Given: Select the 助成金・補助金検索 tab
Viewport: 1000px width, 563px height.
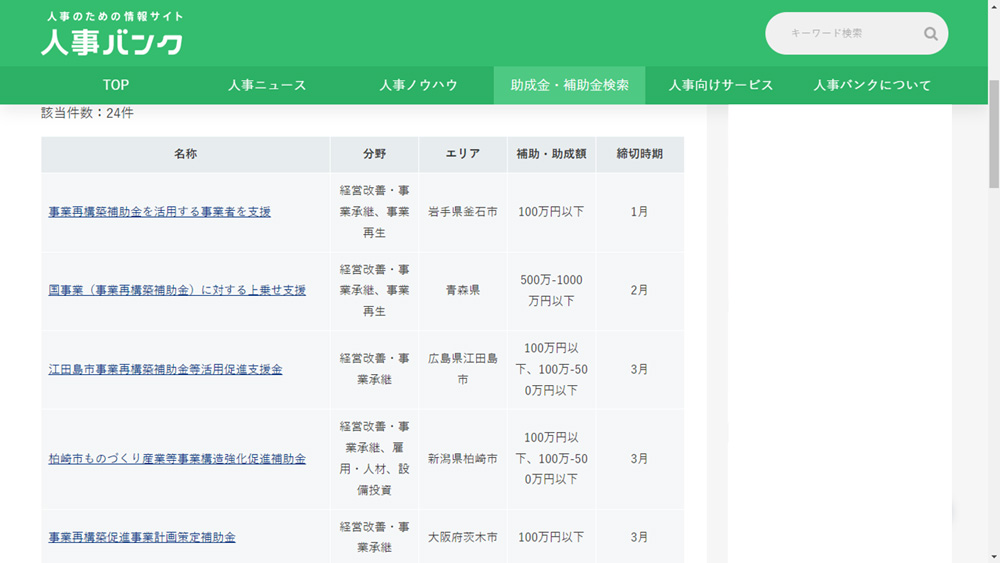Looking at the screenshot, I should 569,86.
